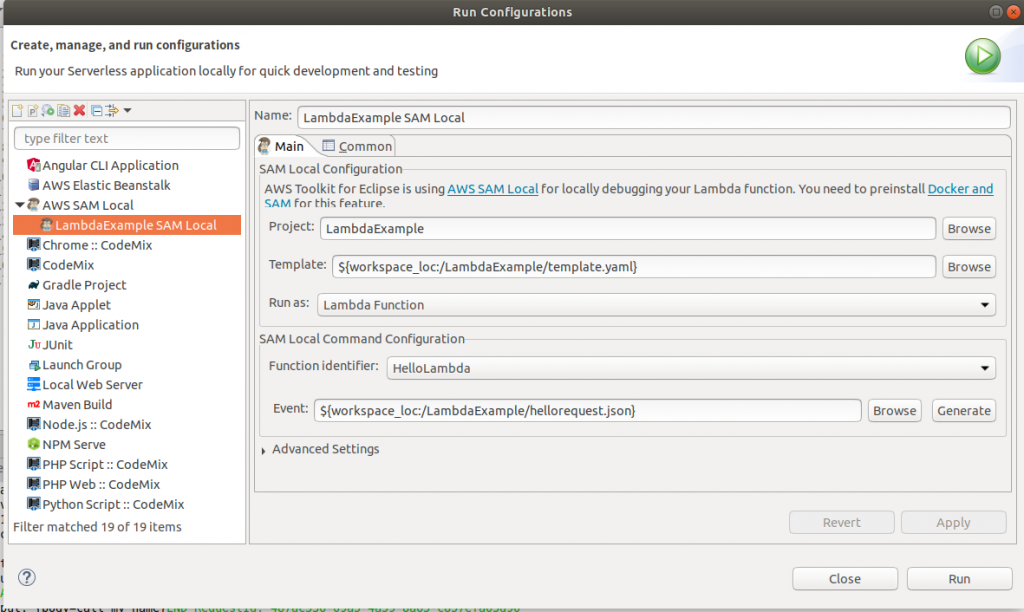Image resolution: width=1024 pixels, height=612 pixels.
Task: Open the filter options dropdown arrow
Action: pyautogui.click(x=127, y=110)
